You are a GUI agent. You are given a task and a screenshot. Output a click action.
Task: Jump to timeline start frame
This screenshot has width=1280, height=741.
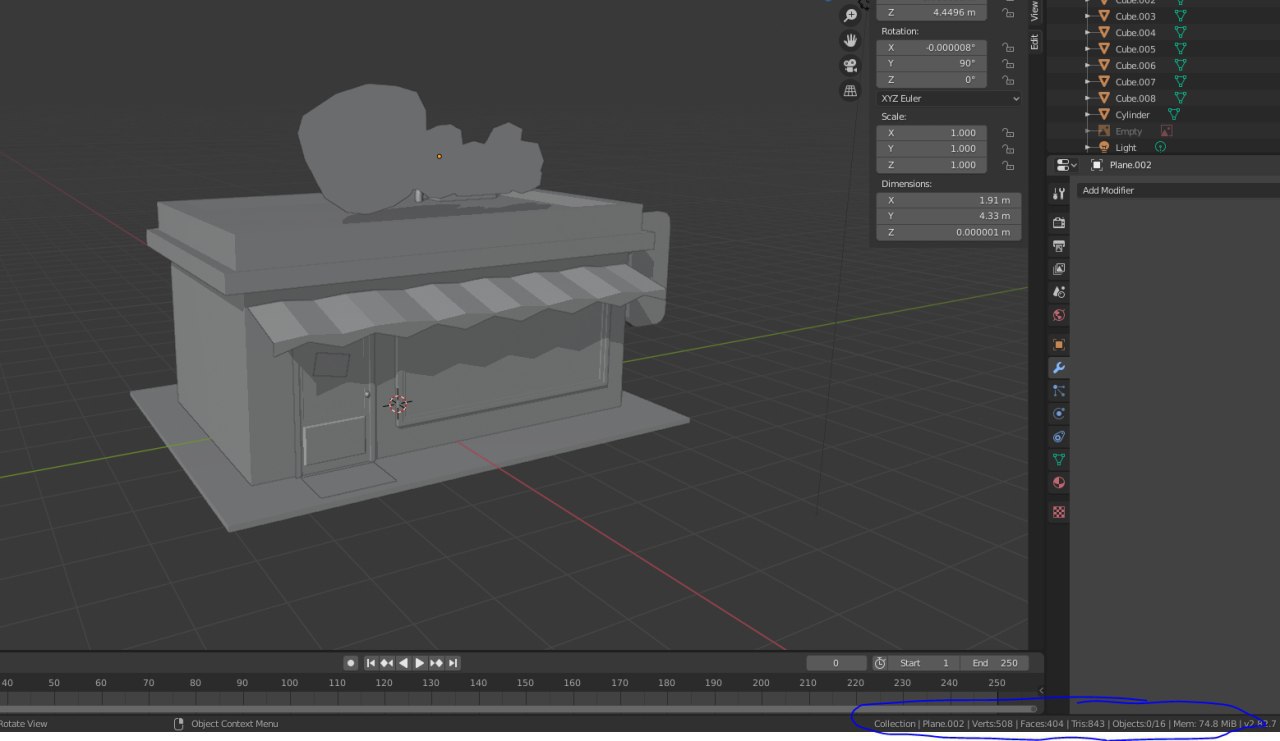(x=371, y=663)
